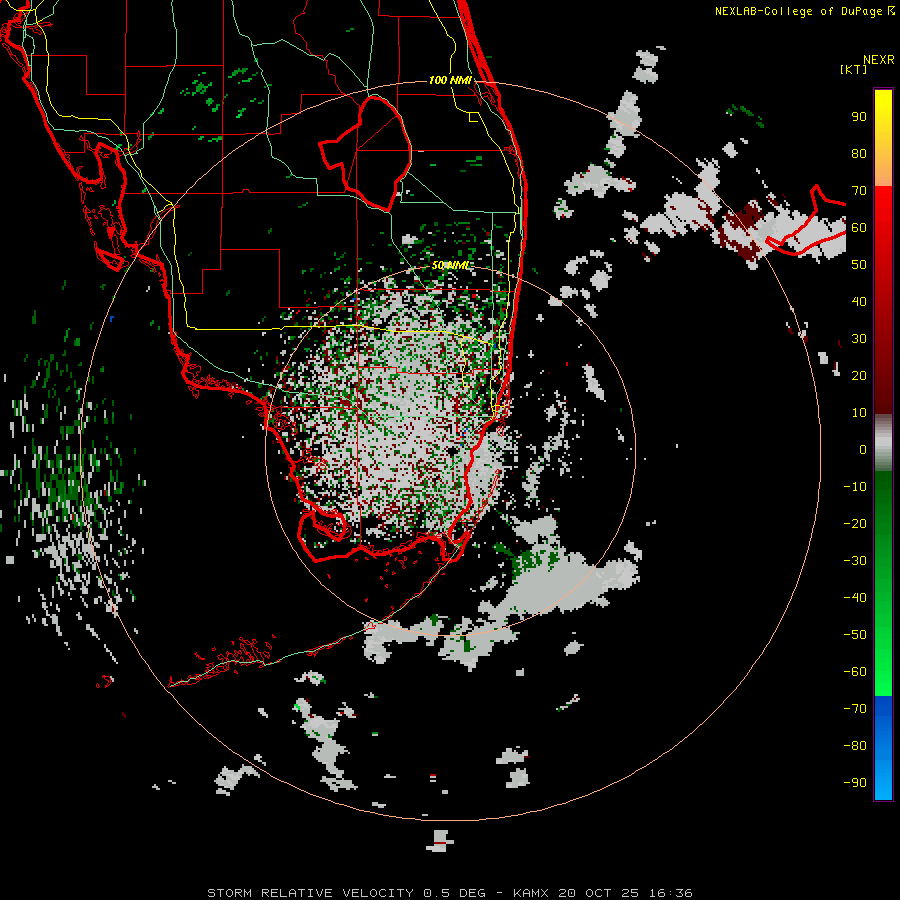Viewport: 900px width, 900px height.
Task: Click the 16:36 timestamp
Action: point(670,893)
